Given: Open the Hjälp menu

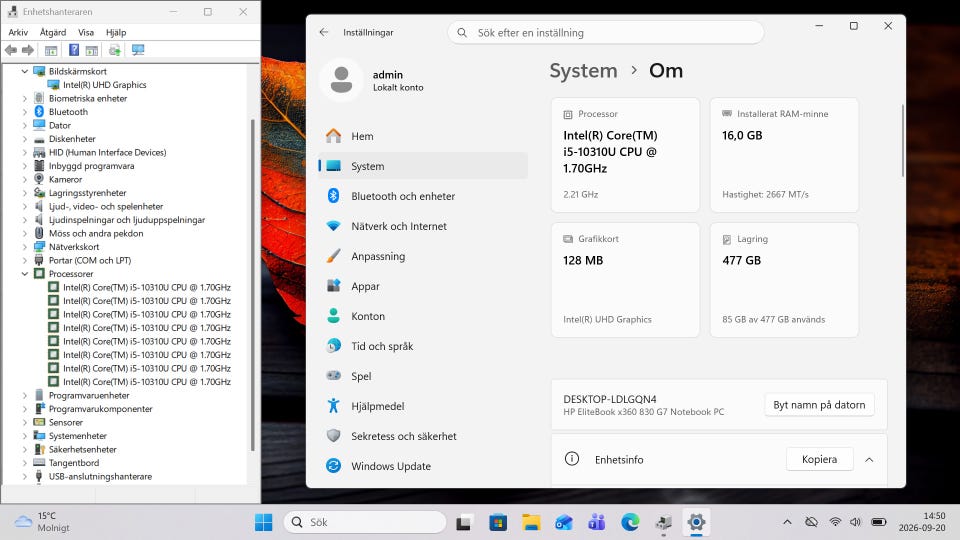Looking at the screenshot, I should (x=116, y=32).
